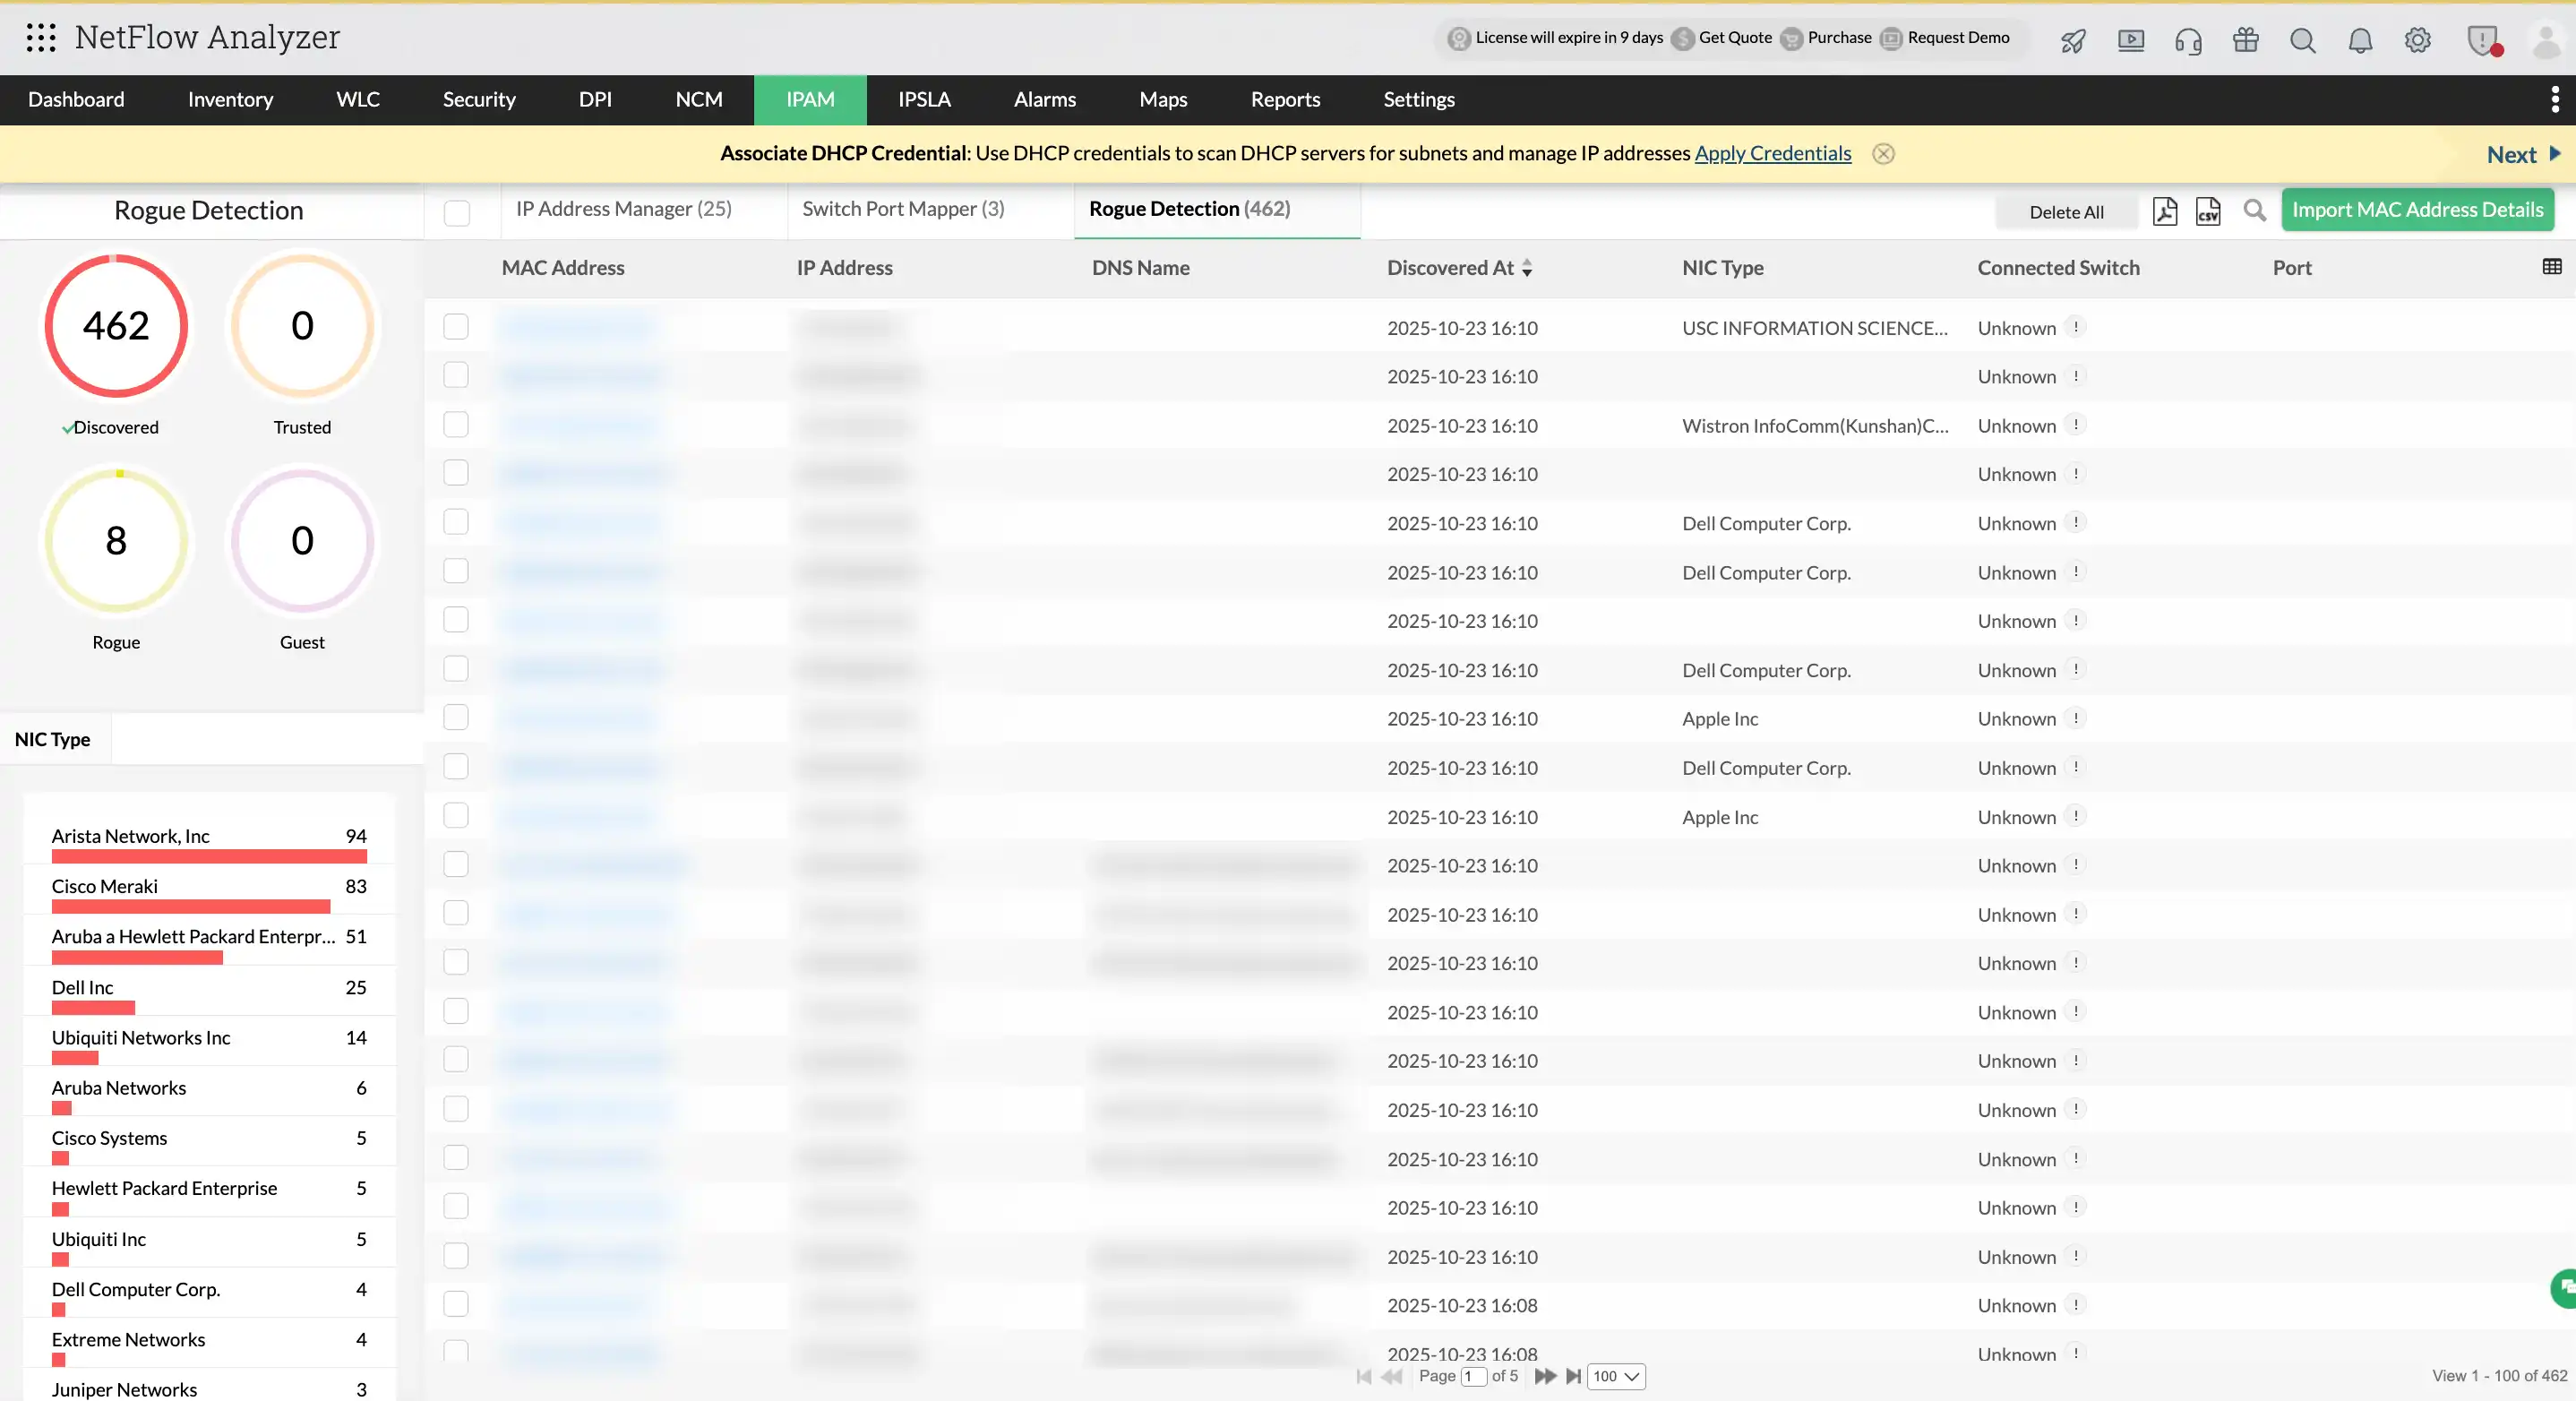Open the rocket quick-start icon
Viewport: 2576px width, 1401px height.
(2074, 40)
